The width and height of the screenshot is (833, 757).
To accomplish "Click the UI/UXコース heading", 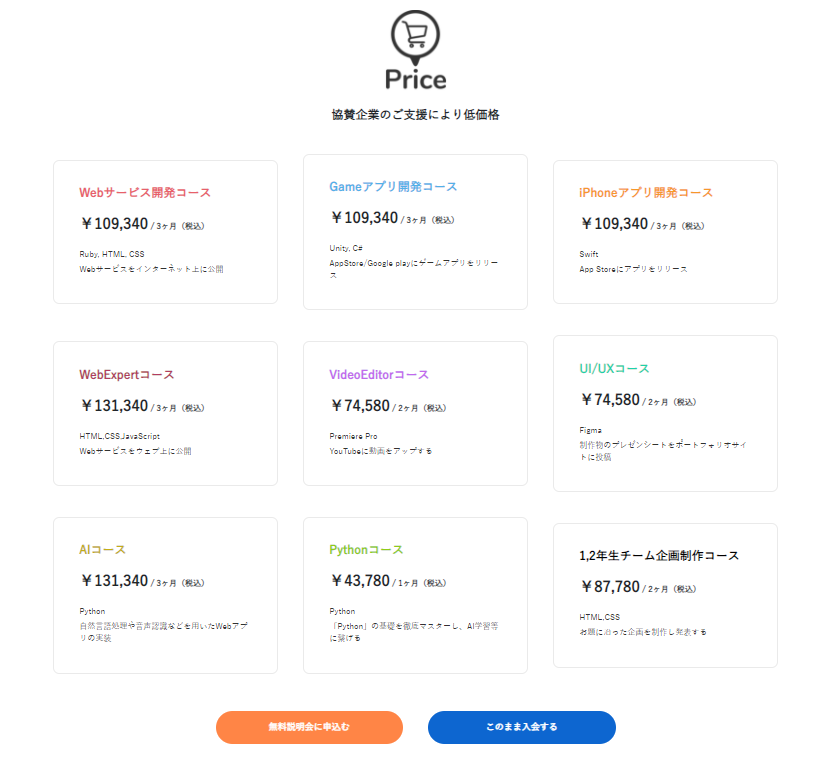I will click(614, 369).
